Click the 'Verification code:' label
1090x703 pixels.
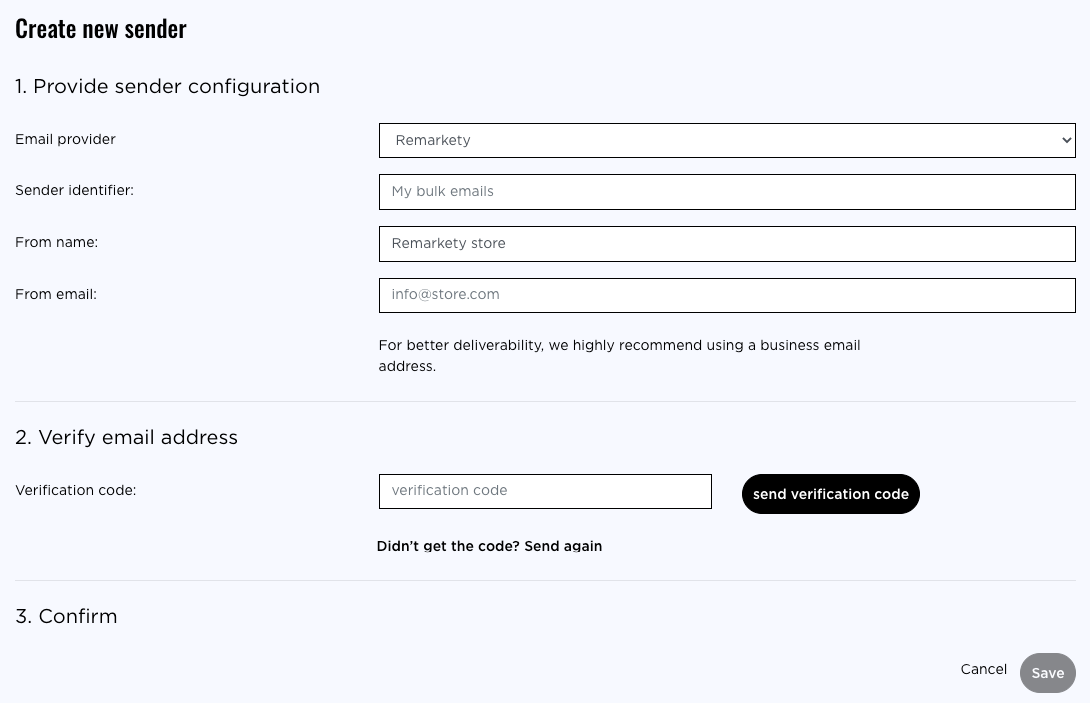[x=76, y=490]
